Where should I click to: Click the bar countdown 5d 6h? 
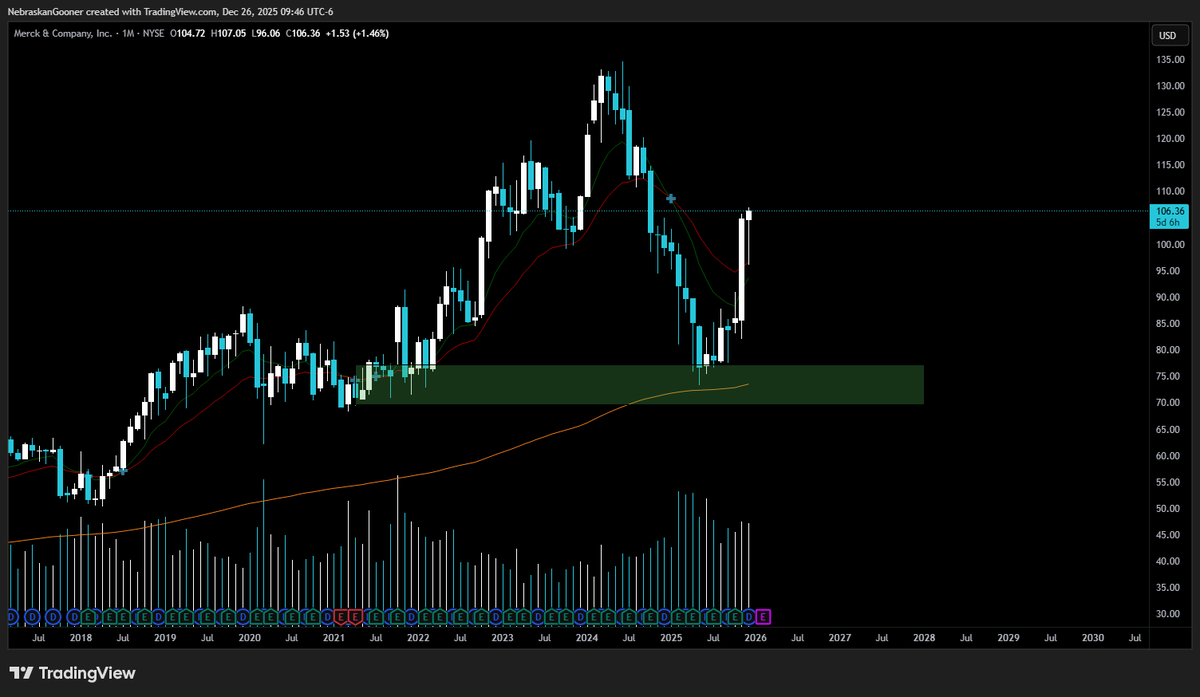tap(1169, 222)
